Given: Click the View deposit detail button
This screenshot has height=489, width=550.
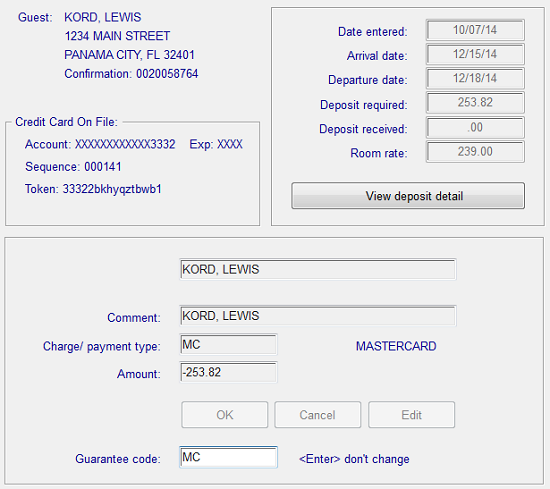Looking at the screenshot, I should point(408,196).
